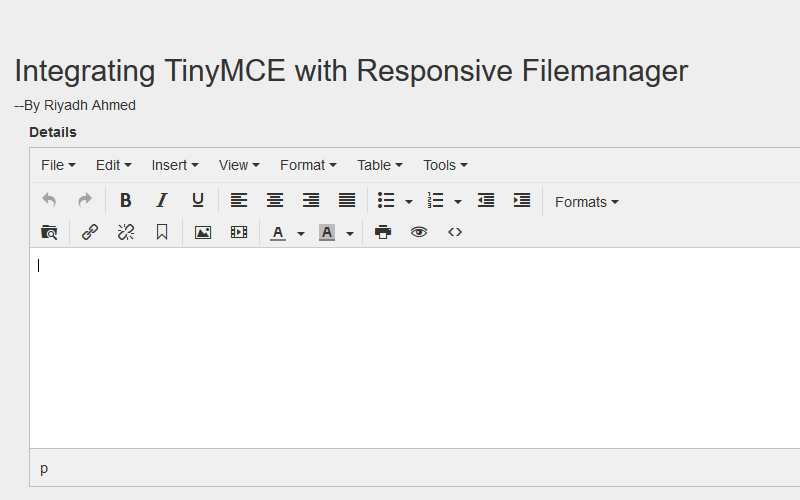Open the File menu
The image size is (800, 500).
coord(58,165)
